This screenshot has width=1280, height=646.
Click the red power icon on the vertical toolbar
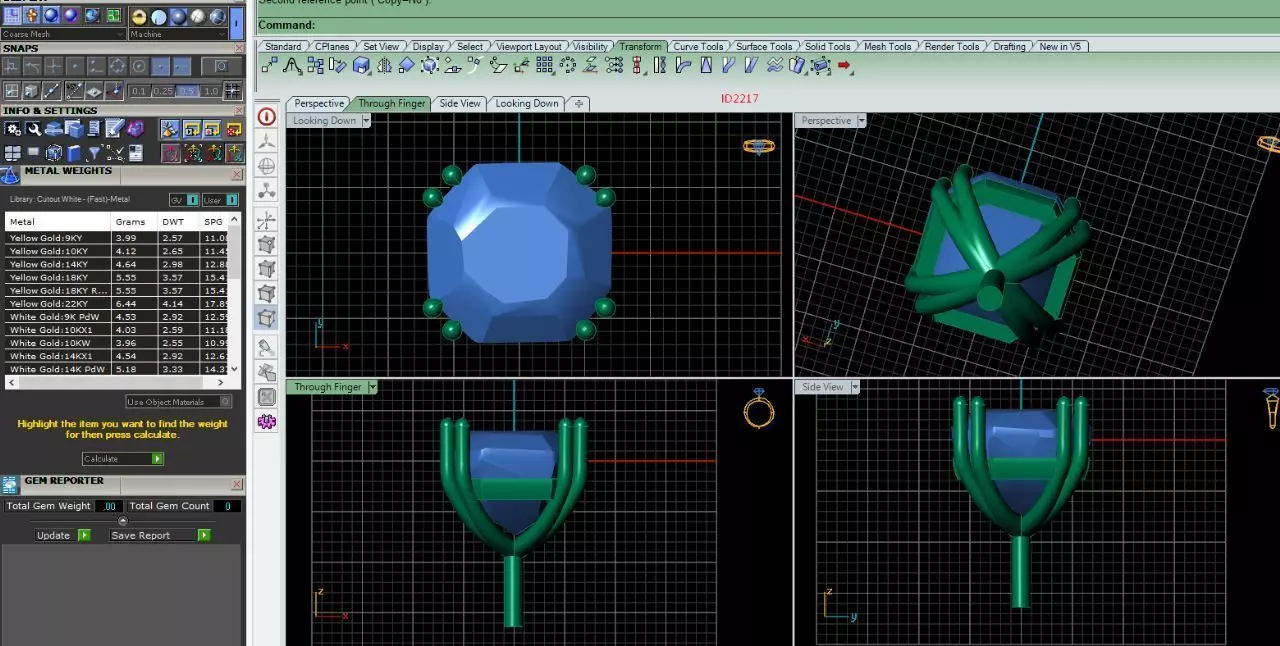click(x=267, y=116)
